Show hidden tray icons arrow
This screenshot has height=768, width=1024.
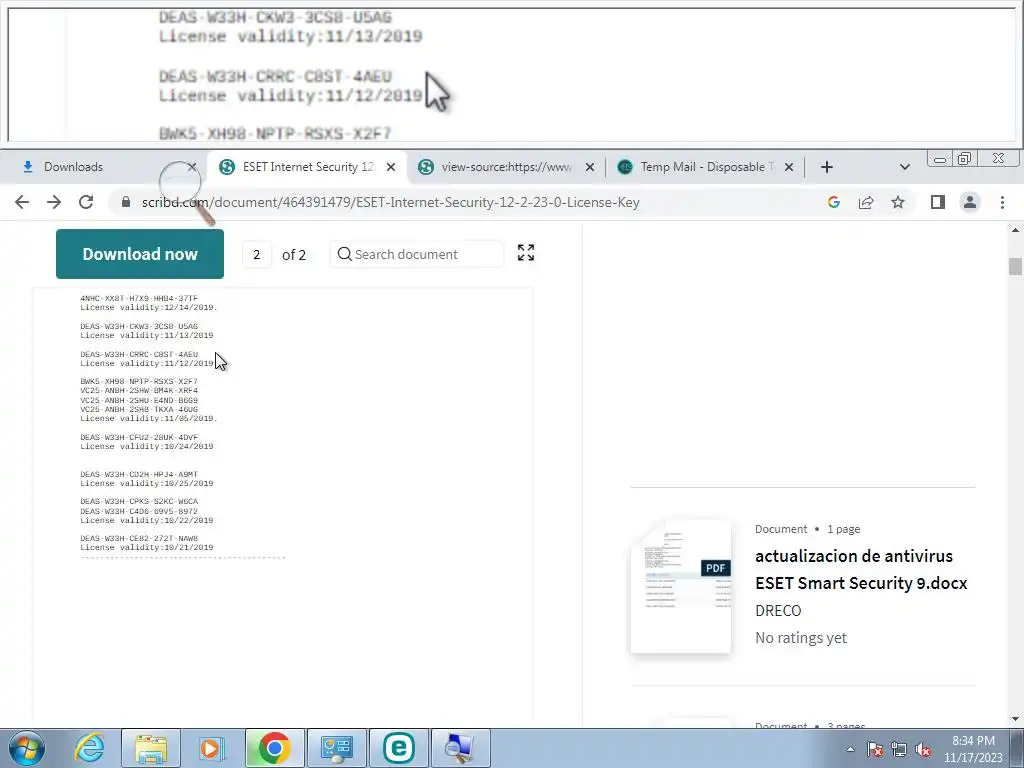[x=850, y=749]
